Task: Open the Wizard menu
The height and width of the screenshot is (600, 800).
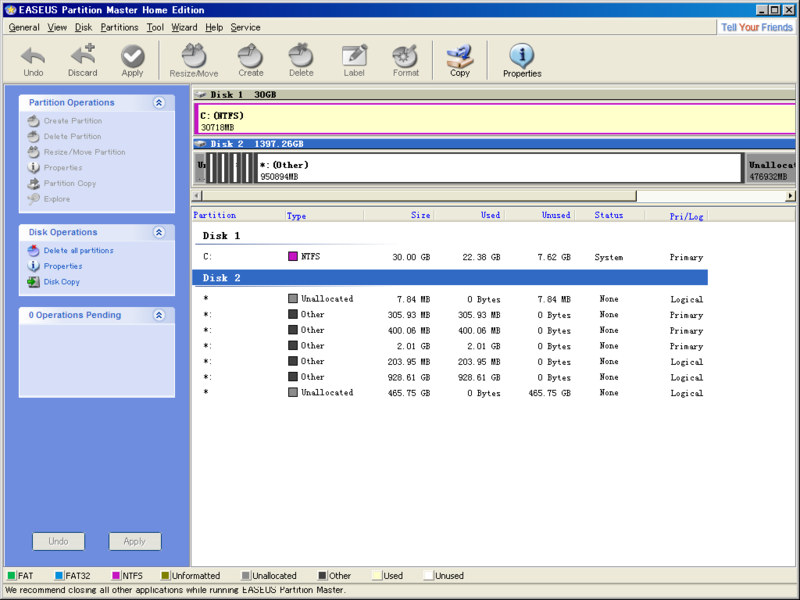Action: click(184, 28)
